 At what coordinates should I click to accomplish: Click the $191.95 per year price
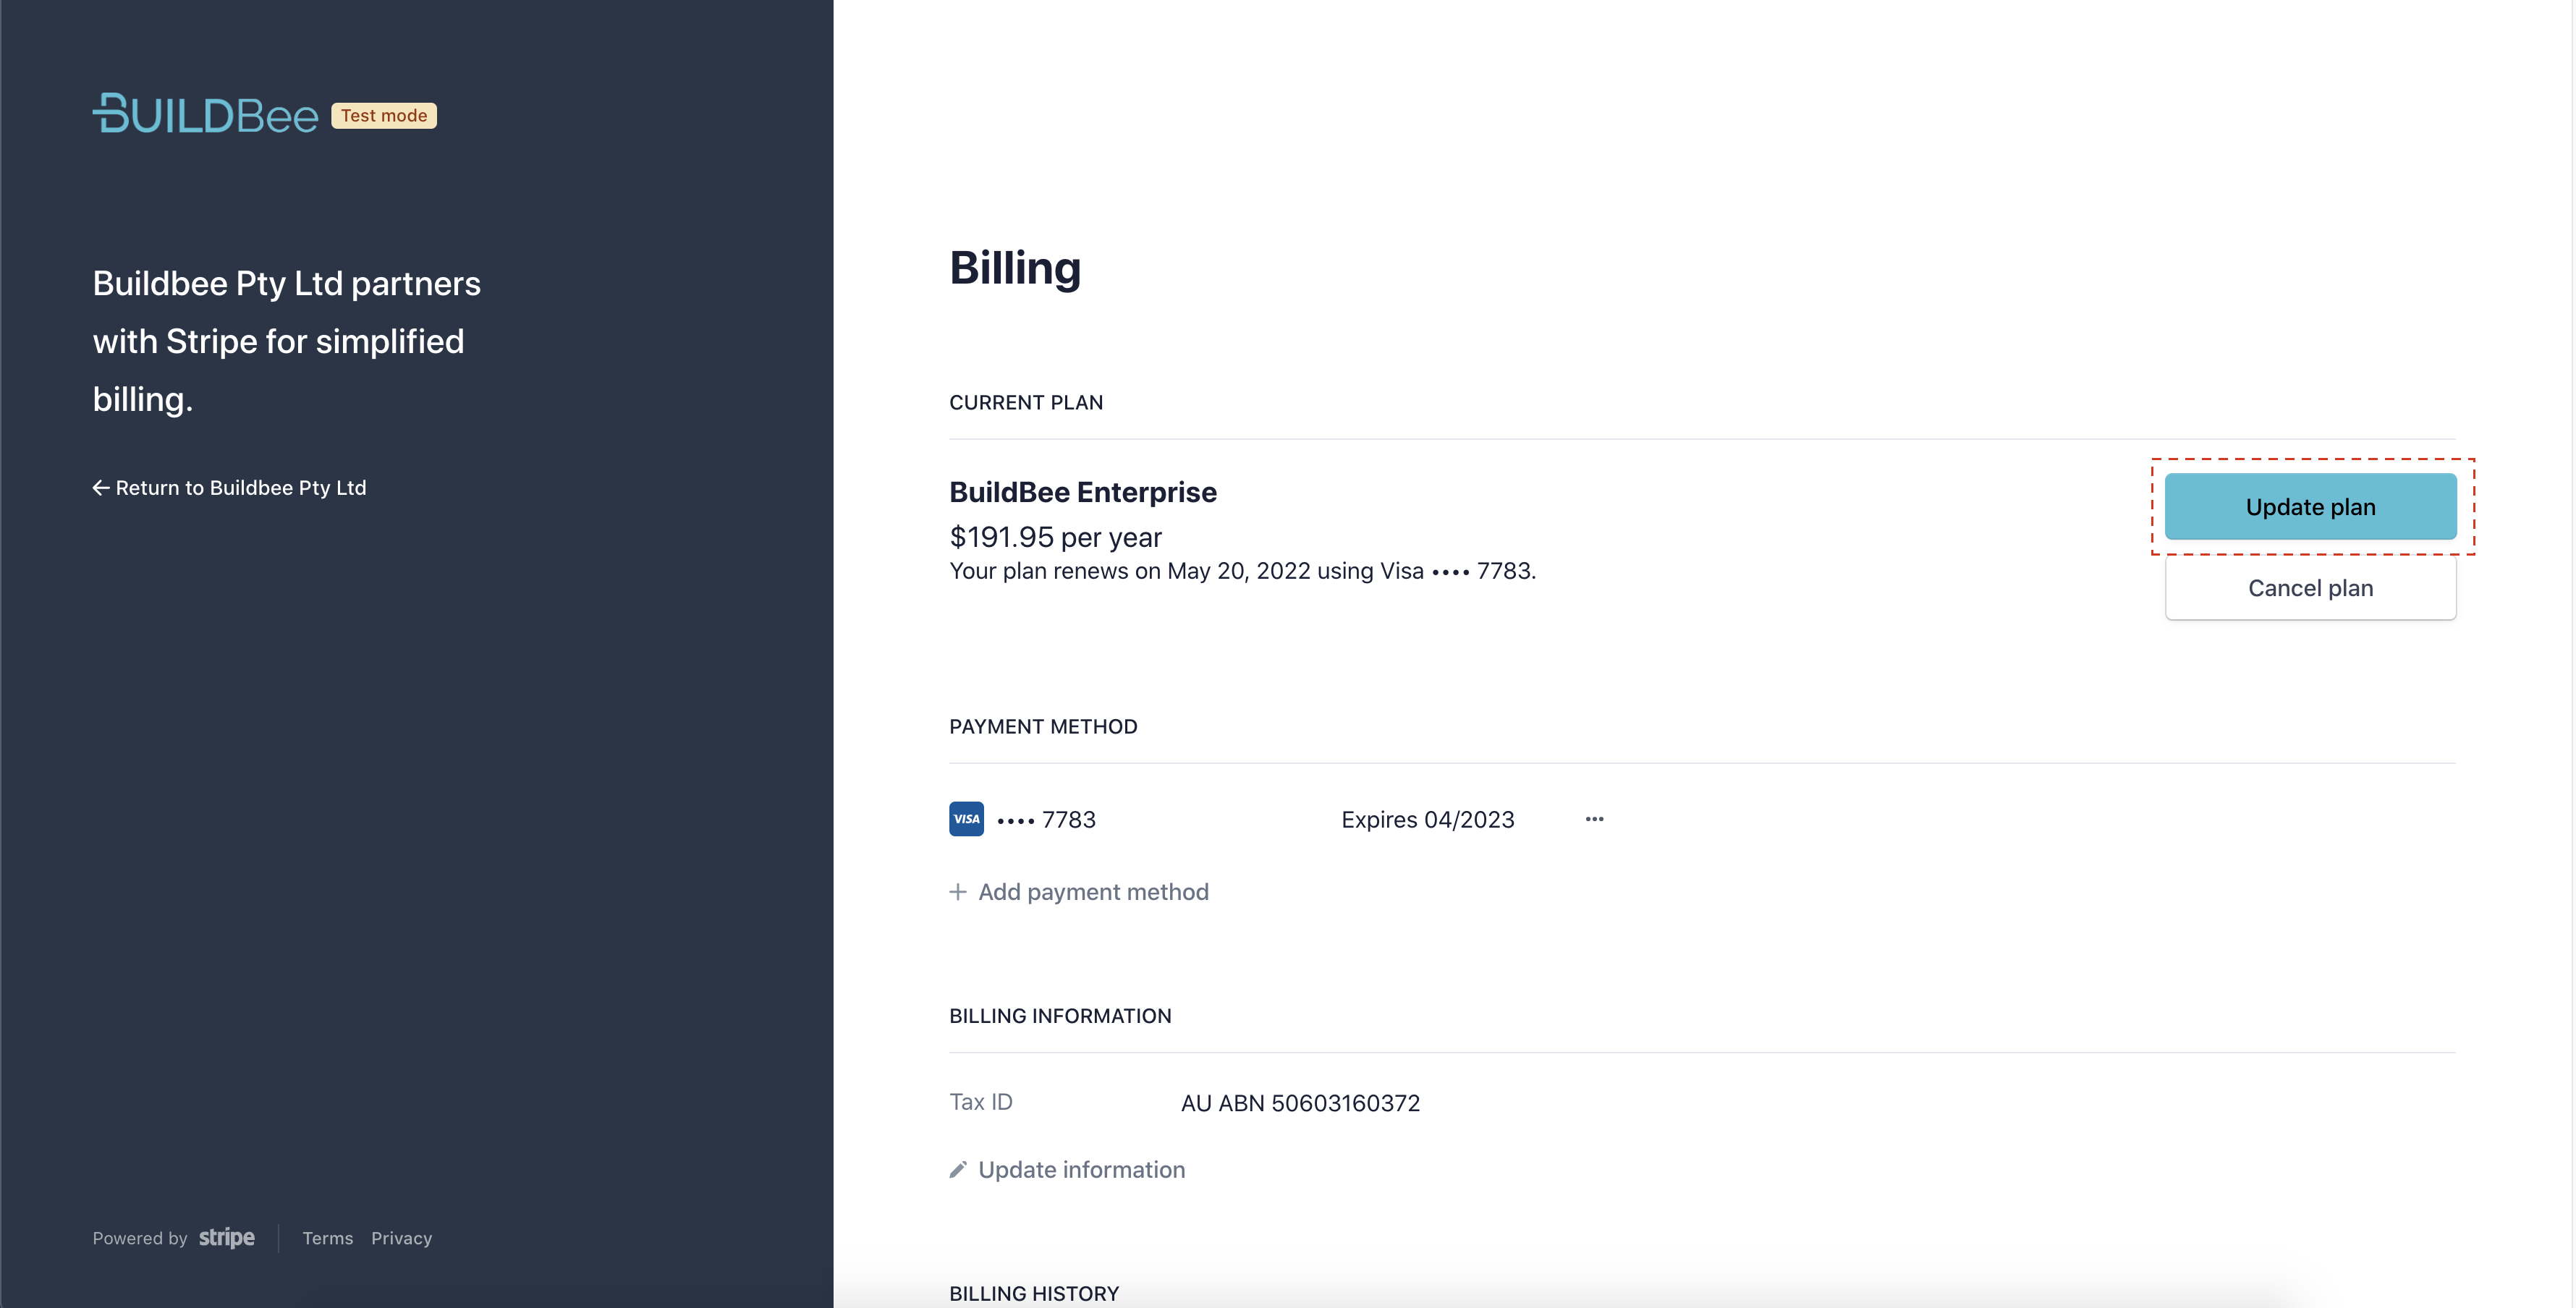1055,538
